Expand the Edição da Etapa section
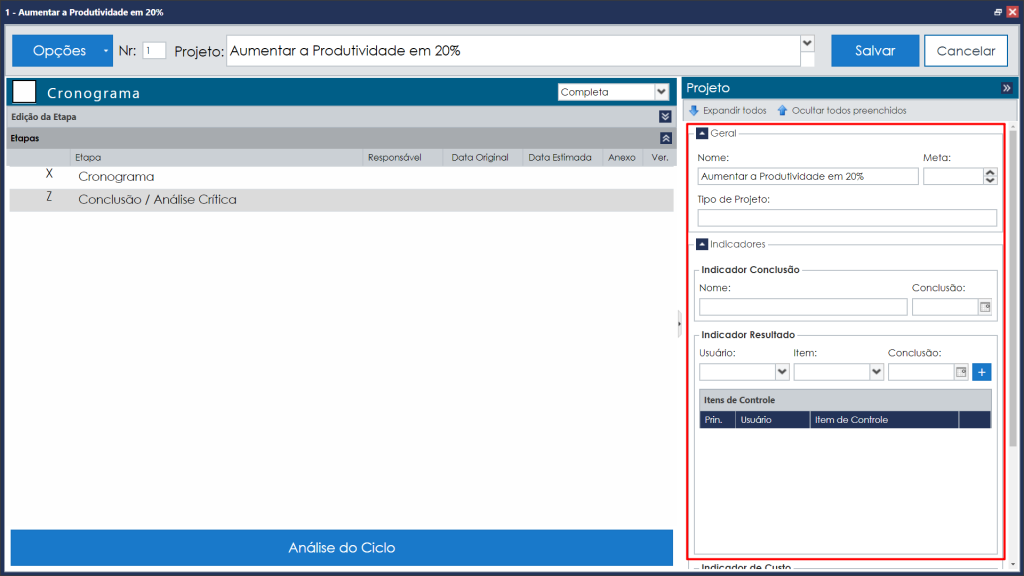The height and width of the screenshot is (576, 1024). 665,117
